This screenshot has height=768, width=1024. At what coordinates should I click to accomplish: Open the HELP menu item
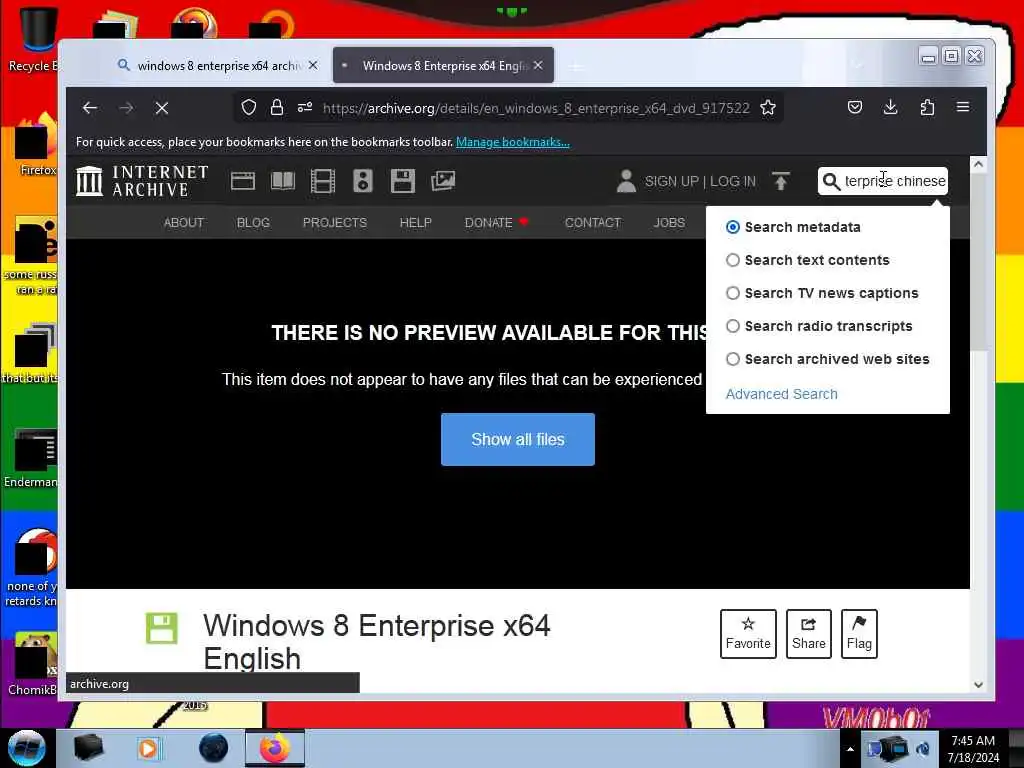(415, 223)
